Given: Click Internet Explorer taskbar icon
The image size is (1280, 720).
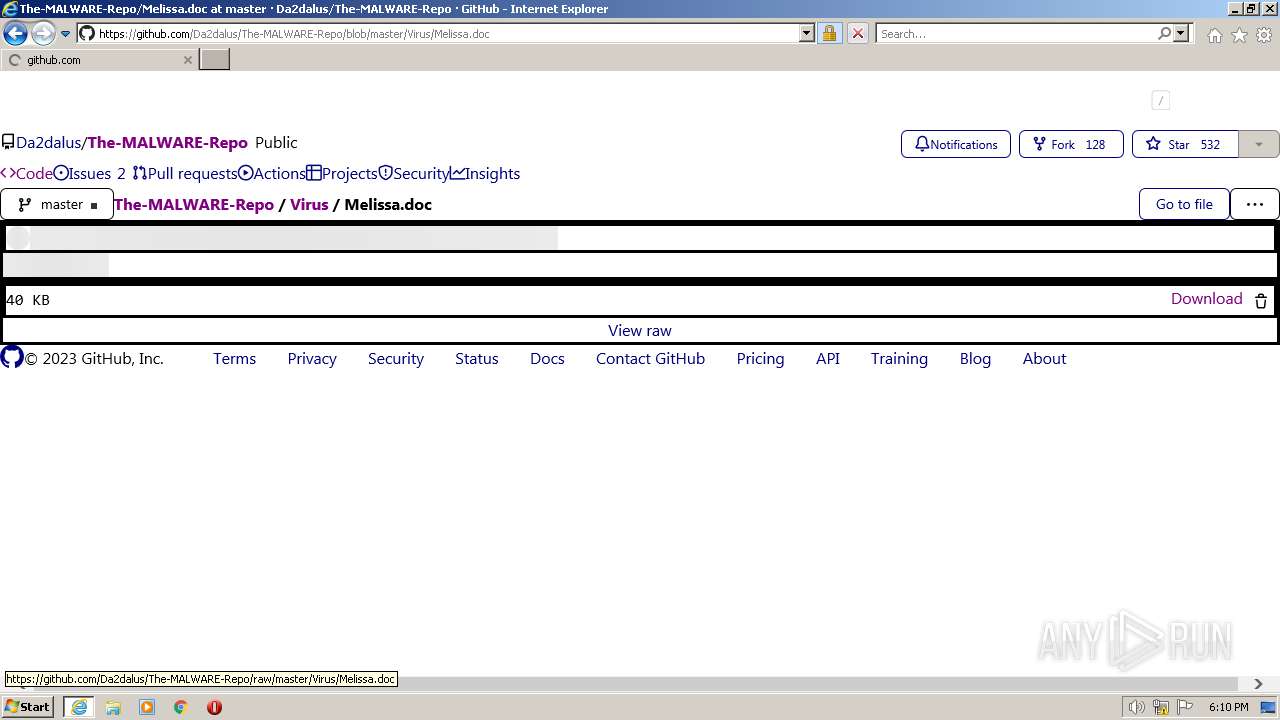Looking at the screenshot, I should coord(79,707).
